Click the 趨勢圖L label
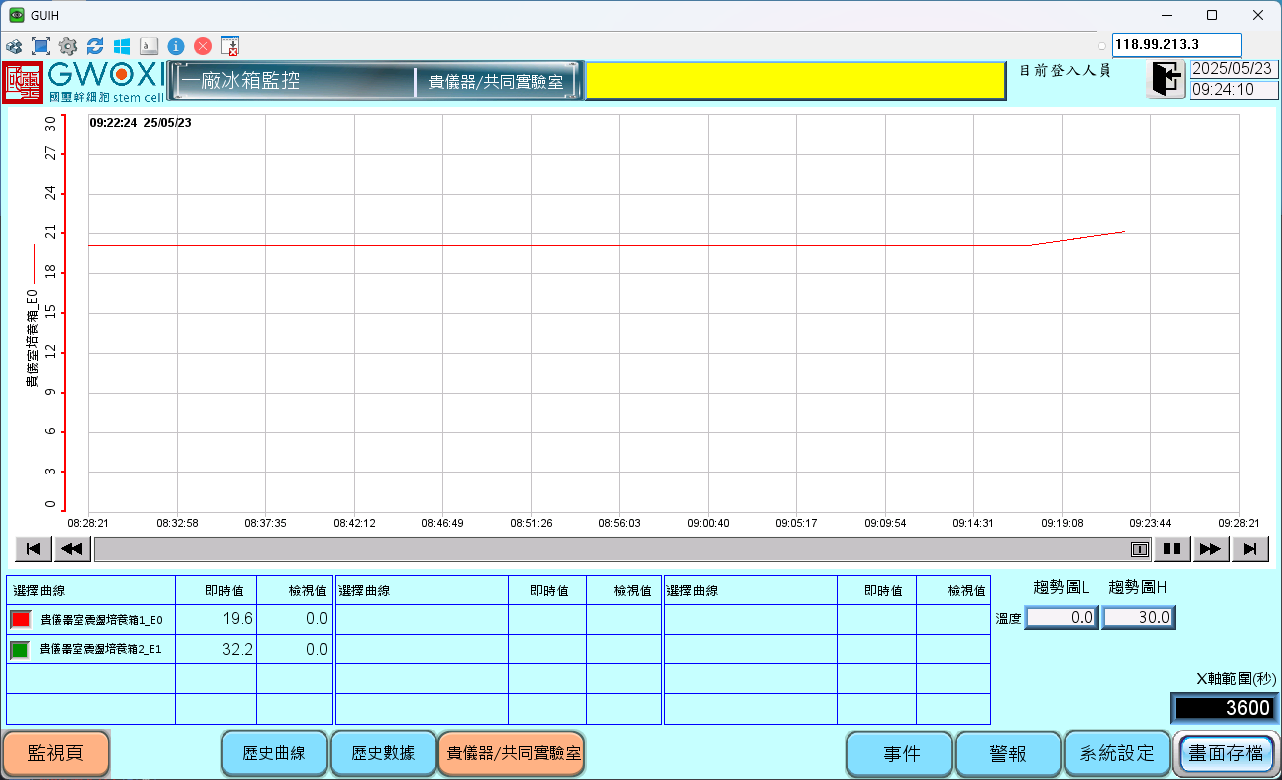The image size is (1282, 780). point(1060,587)
